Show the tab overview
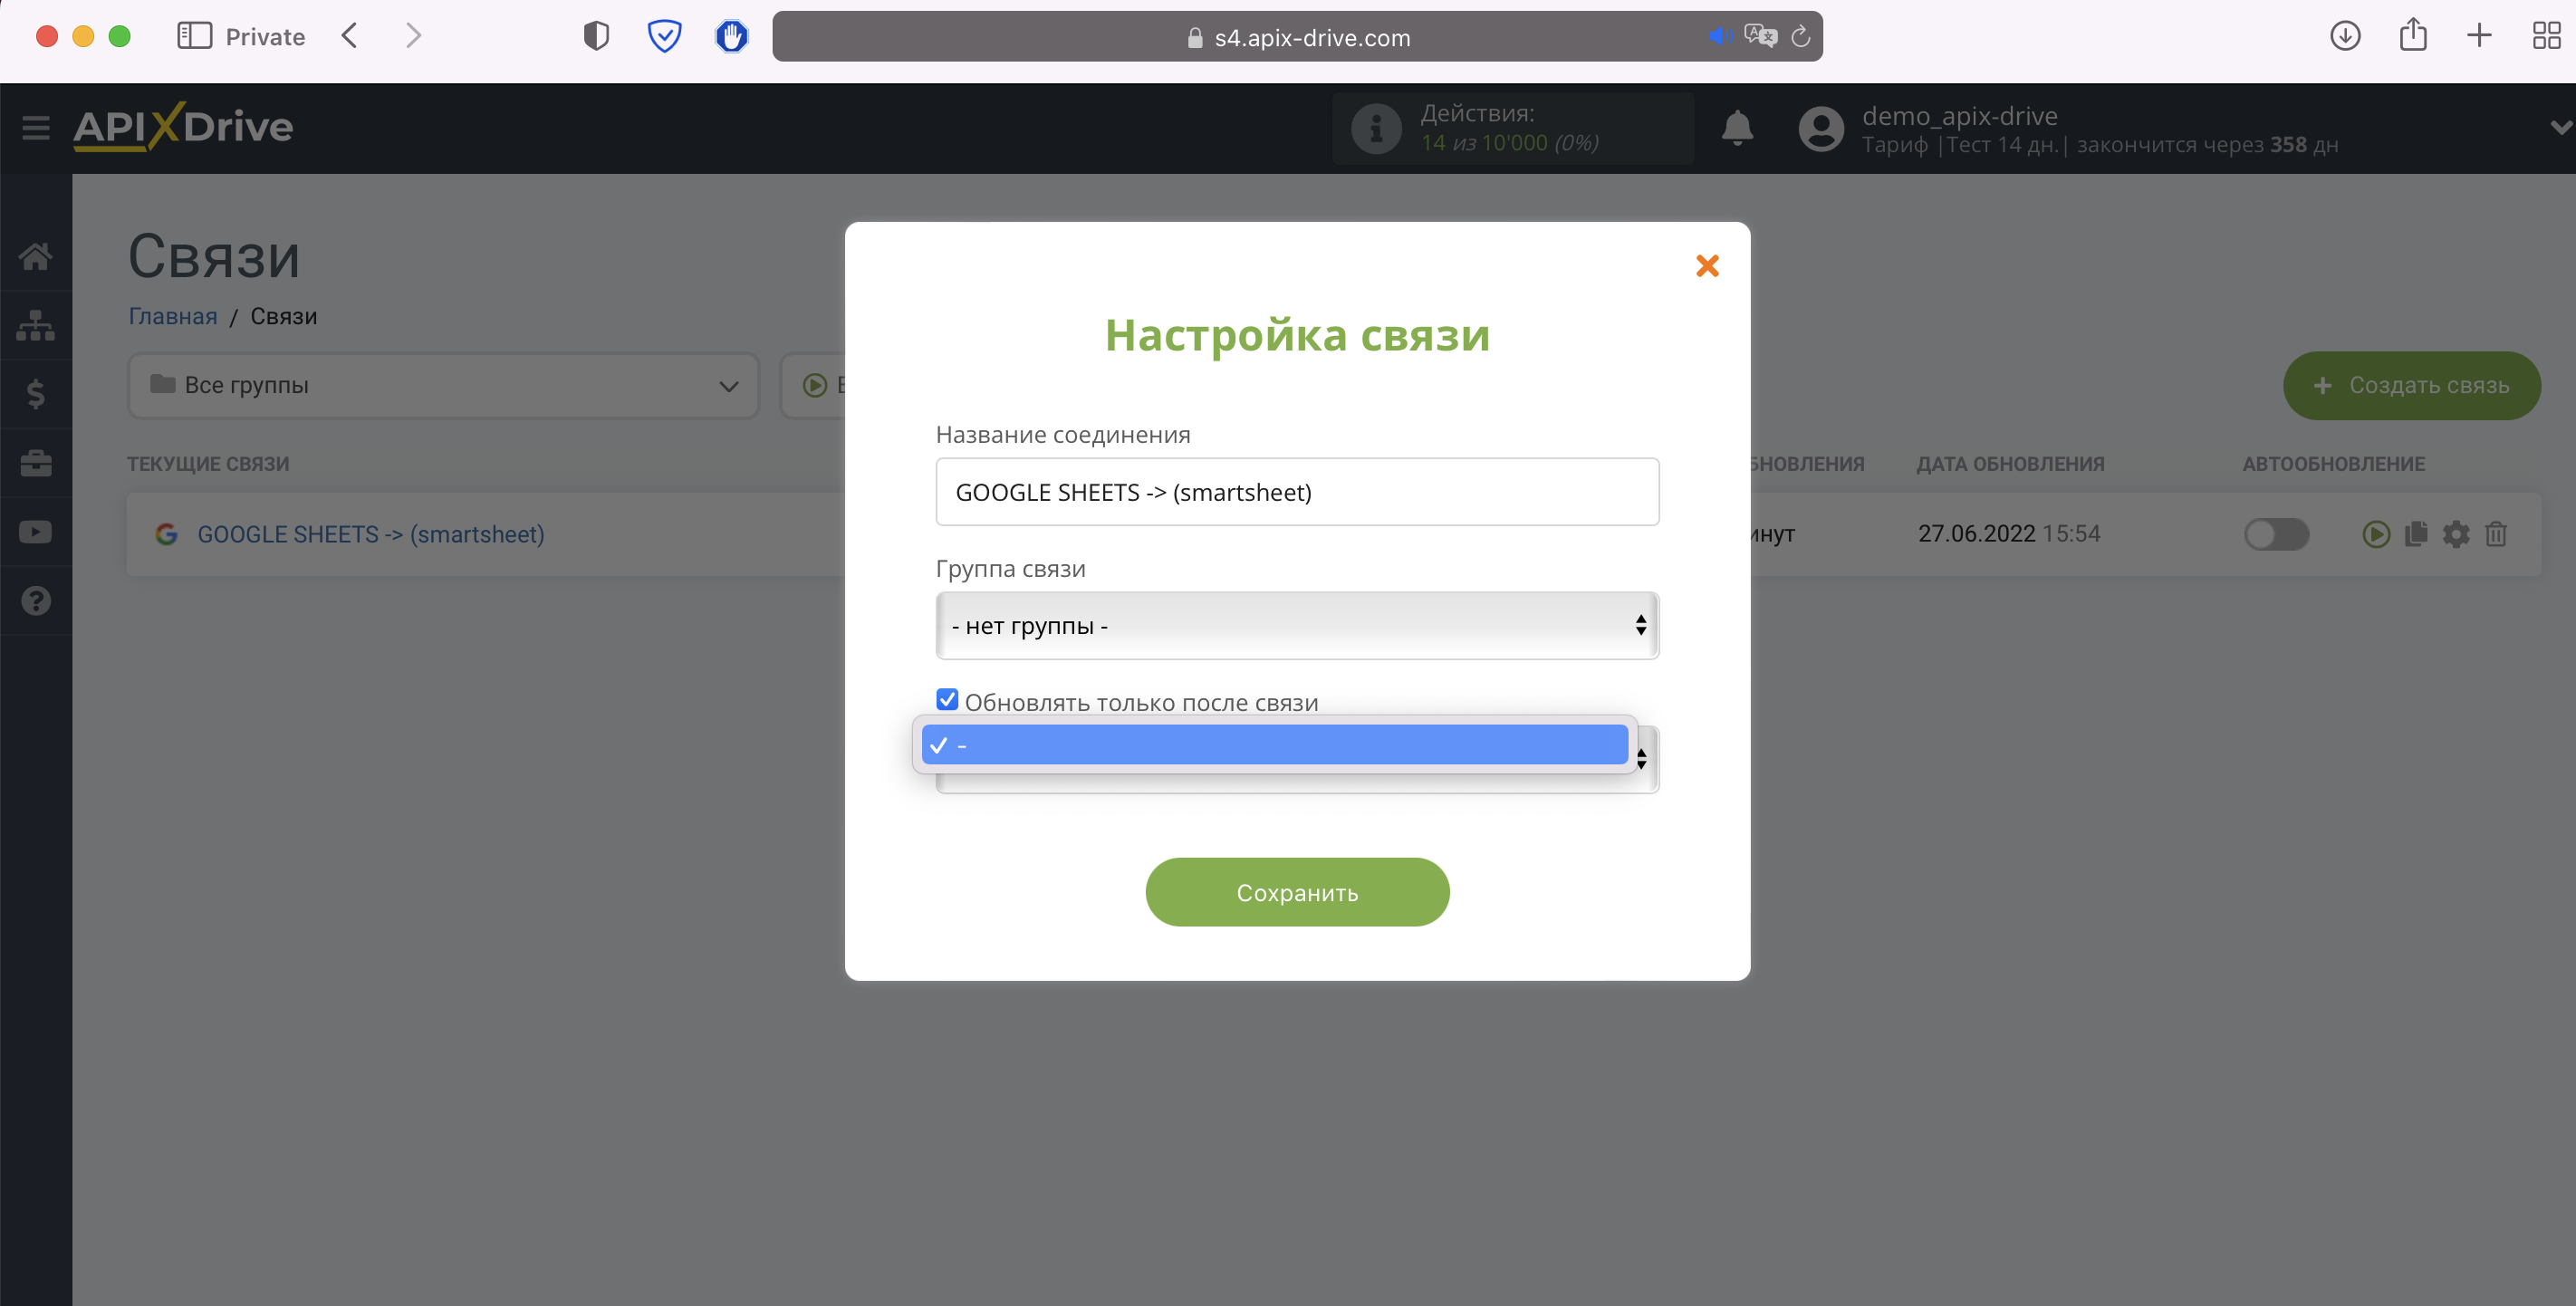Screen dimensions: 2576x1306 point(2546,36)
